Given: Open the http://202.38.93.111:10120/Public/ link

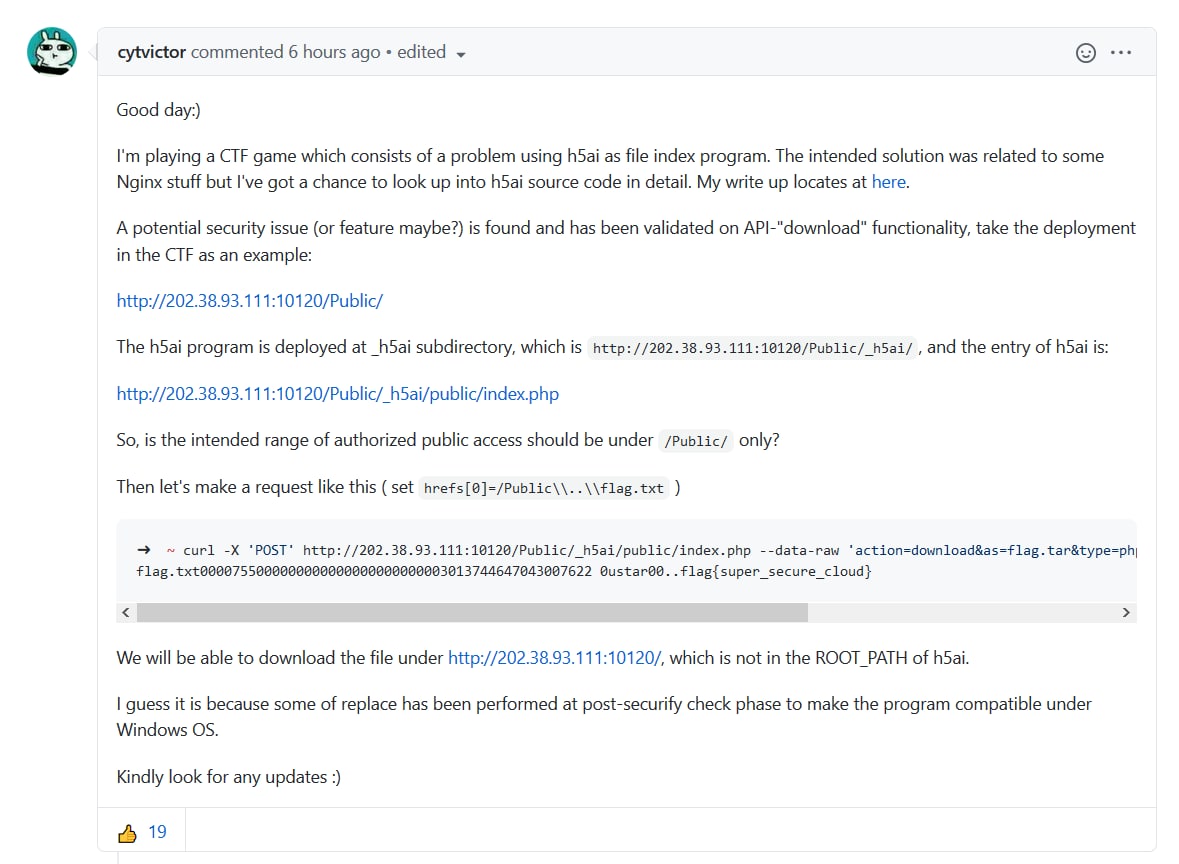Looking at the screenshot, I should click(250, 301).
